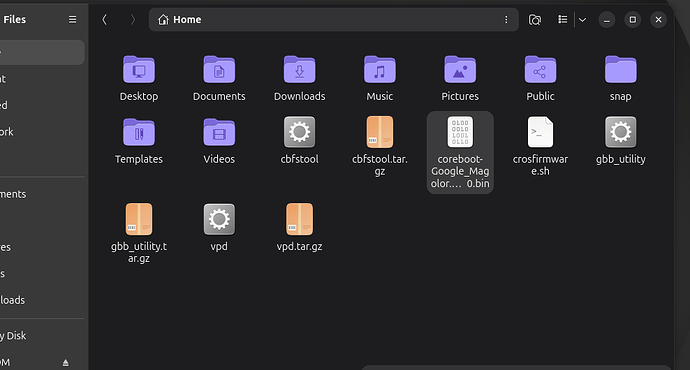The height and width of the screenshot is (370, 690).
Task: Open the Downloads folder
Action: 299,78
